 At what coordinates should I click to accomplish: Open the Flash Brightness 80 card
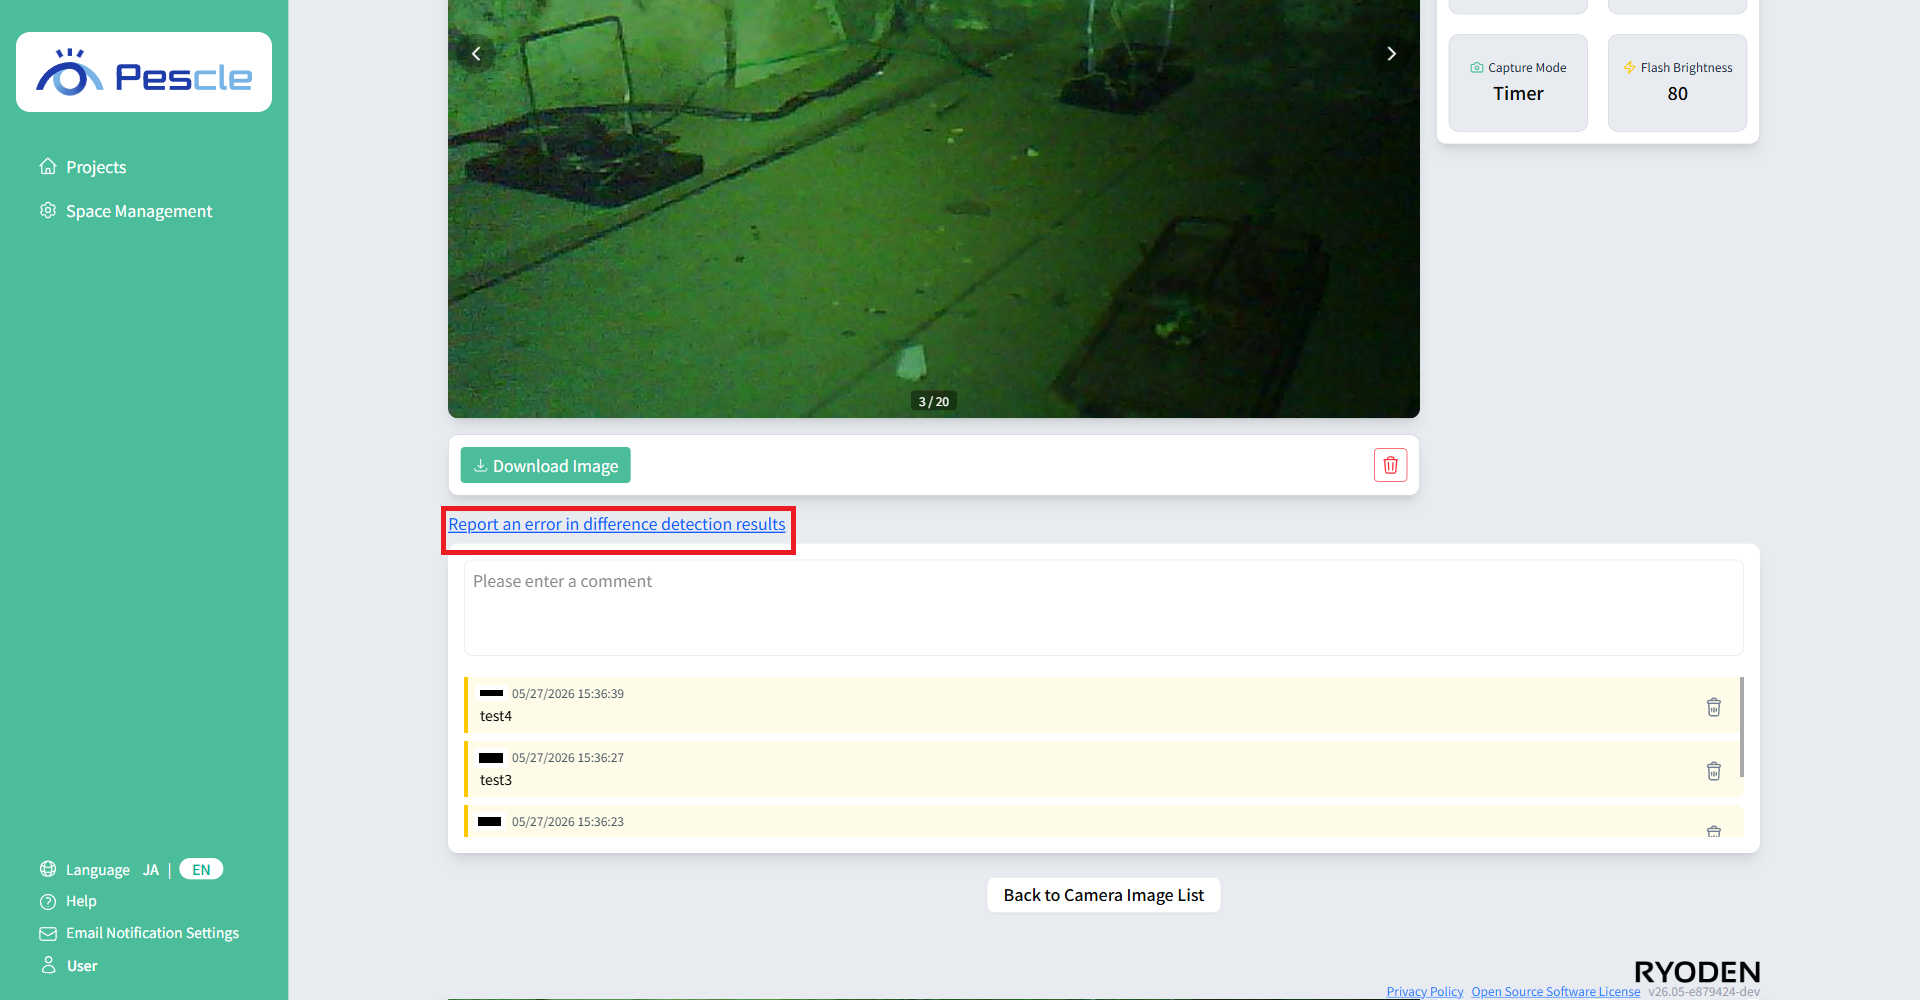coord(1677,83)
